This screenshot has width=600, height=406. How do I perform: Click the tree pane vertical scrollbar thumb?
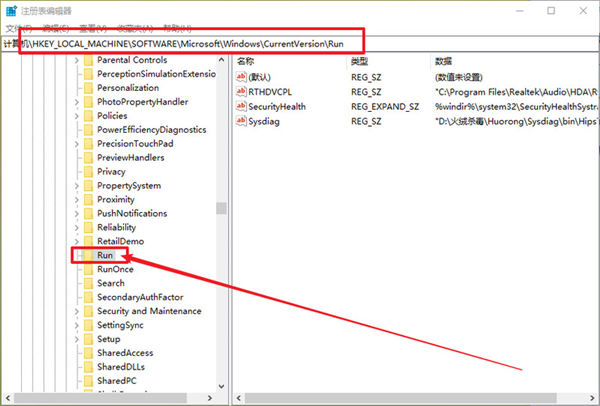(x=221, y=208)
